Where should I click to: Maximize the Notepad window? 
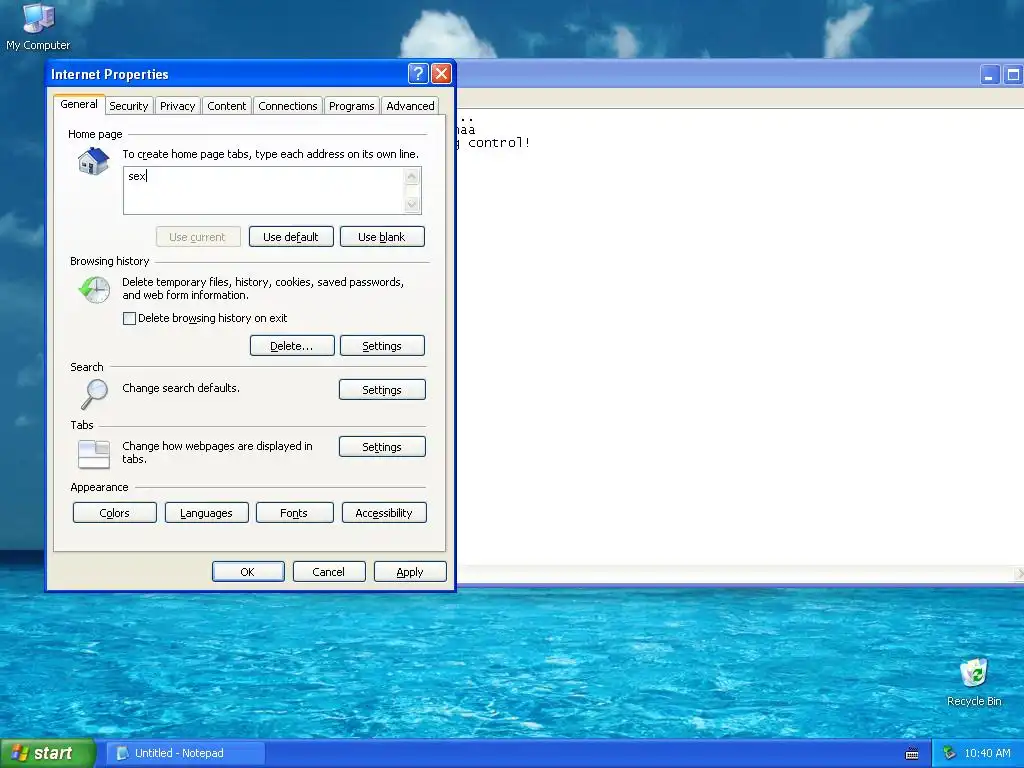[1013, 75]
